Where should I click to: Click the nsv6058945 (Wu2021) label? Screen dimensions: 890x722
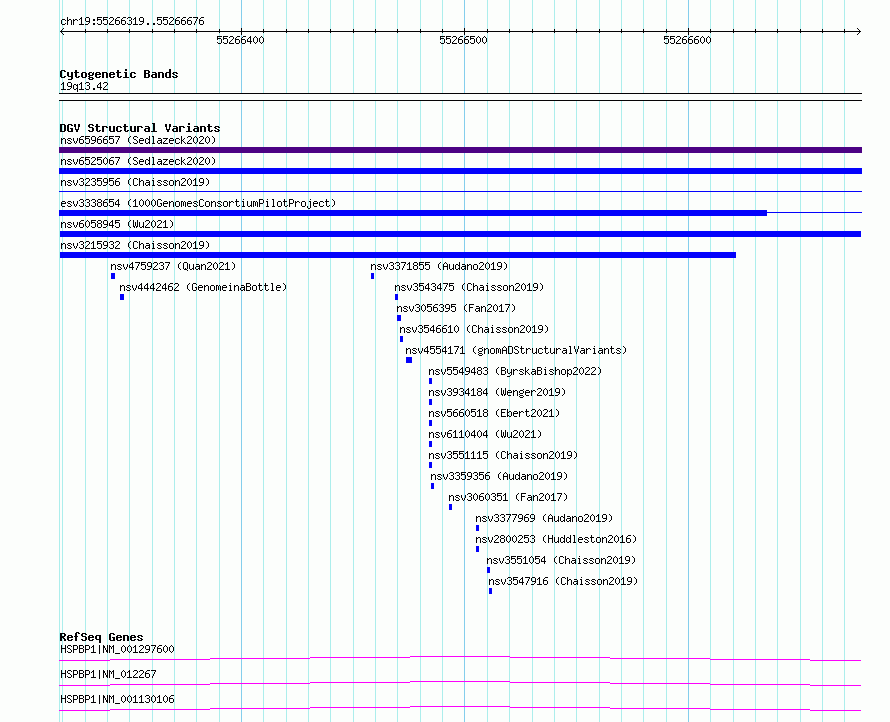pyautogui.click(x=117, y=224)
